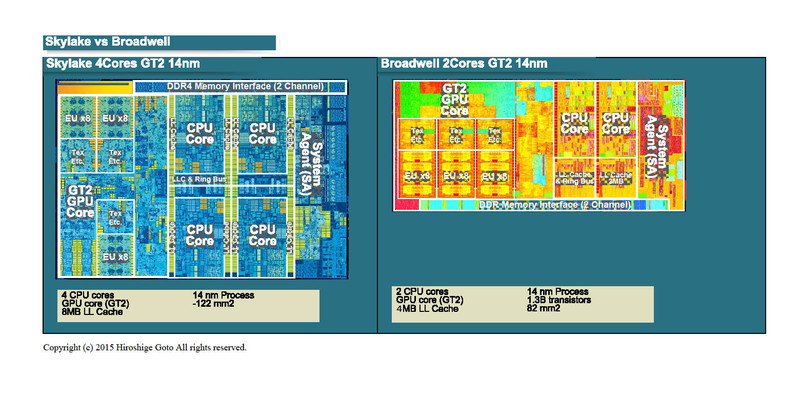
Task: Click the "1.3B transistors" value
Action: [x=559, y=300]
